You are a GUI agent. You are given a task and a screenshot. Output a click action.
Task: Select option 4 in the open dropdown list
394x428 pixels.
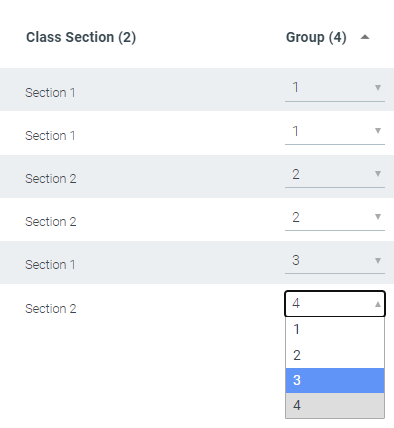tap(335, 405)
